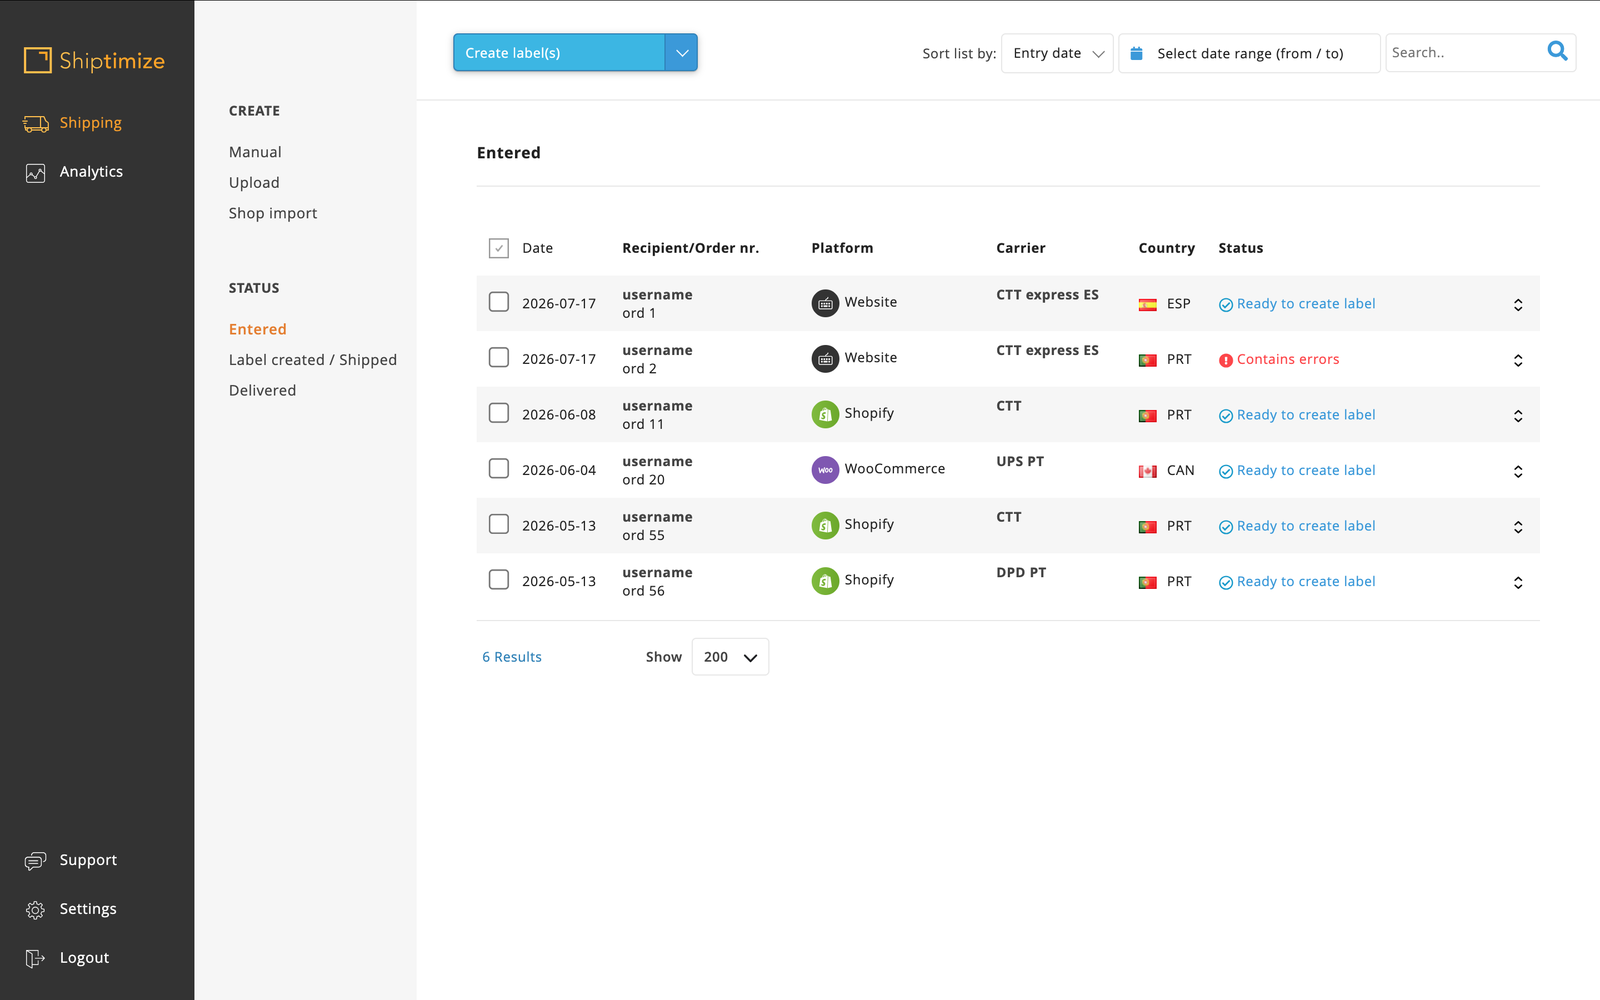Click the Settings gear icon
This screenshot has width=1600, height=1000.
(36, 910)
